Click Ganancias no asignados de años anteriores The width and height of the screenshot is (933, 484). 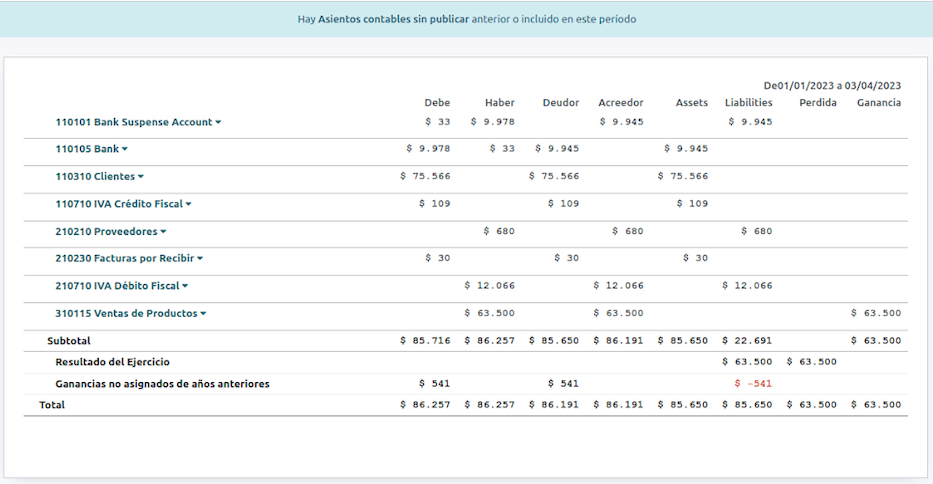point(162,384)
